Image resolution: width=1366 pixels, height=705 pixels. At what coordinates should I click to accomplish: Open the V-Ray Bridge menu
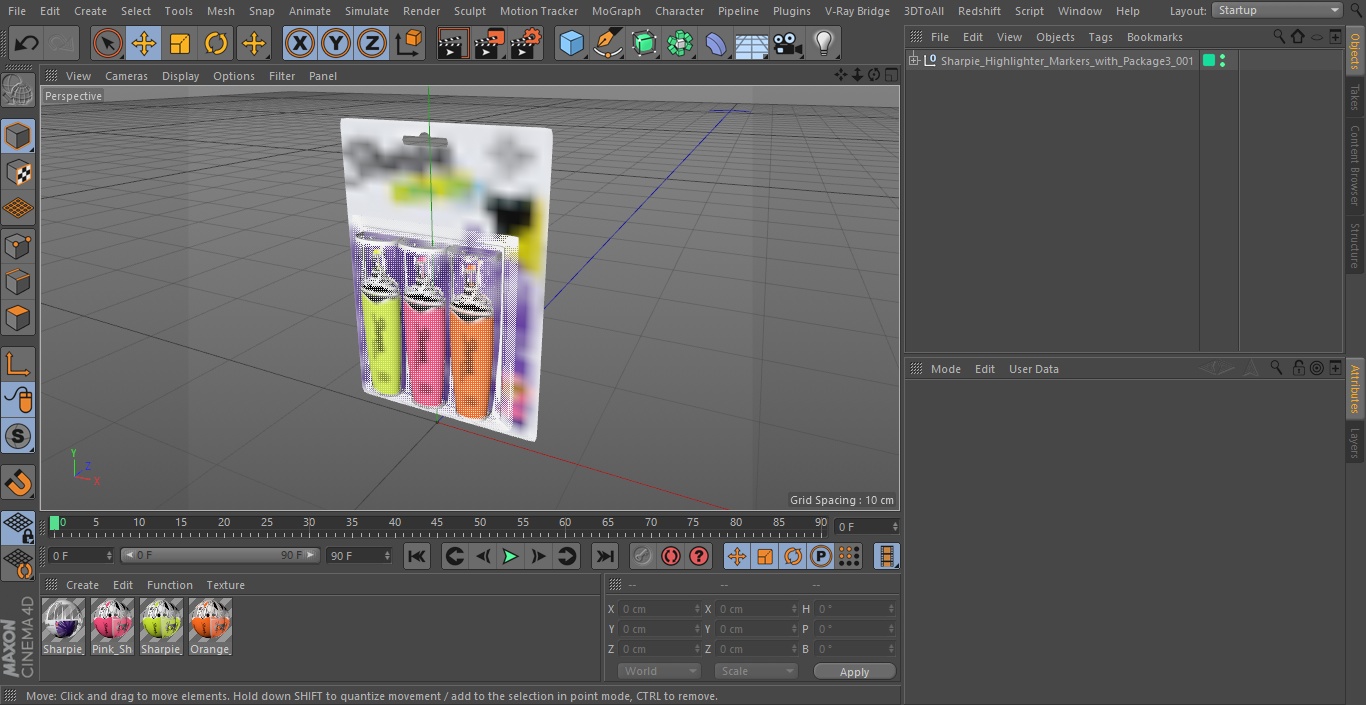point(857,11)
